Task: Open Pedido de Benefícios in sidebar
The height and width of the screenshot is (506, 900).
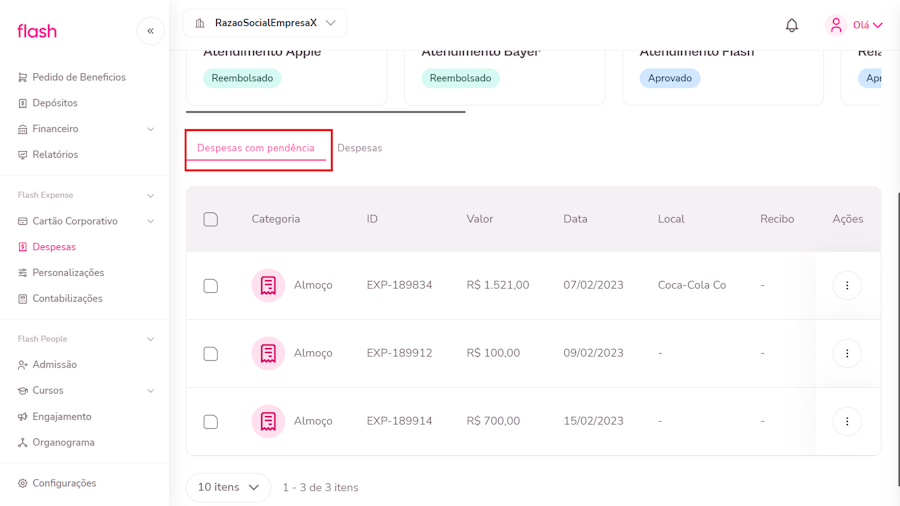Action: [x=79, y=77]
